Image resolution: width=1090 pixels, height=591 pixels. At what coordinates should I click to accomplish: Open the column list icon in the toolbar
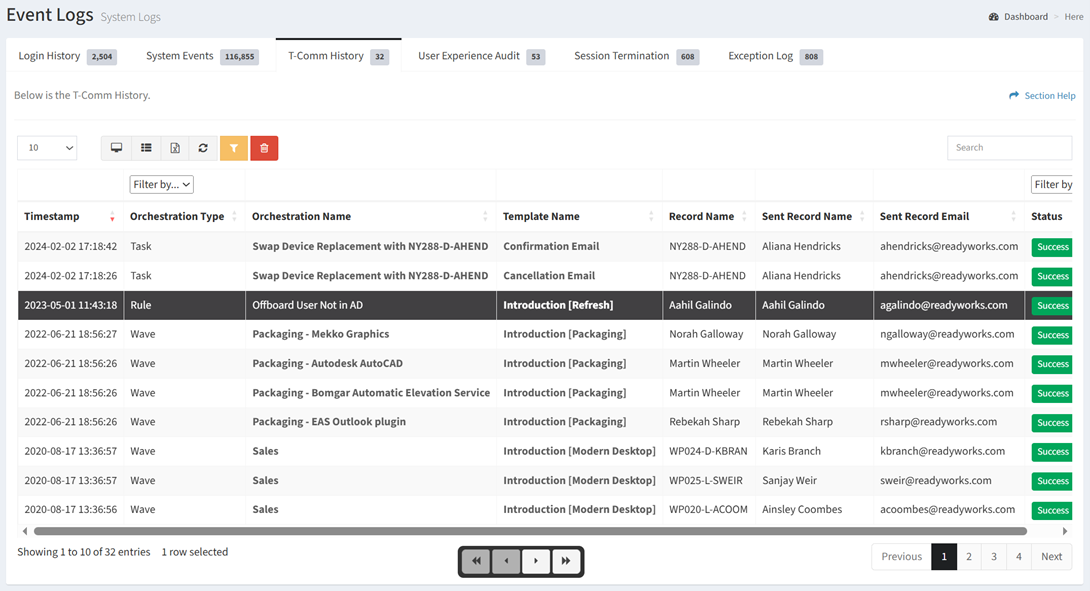coord(146,148)
